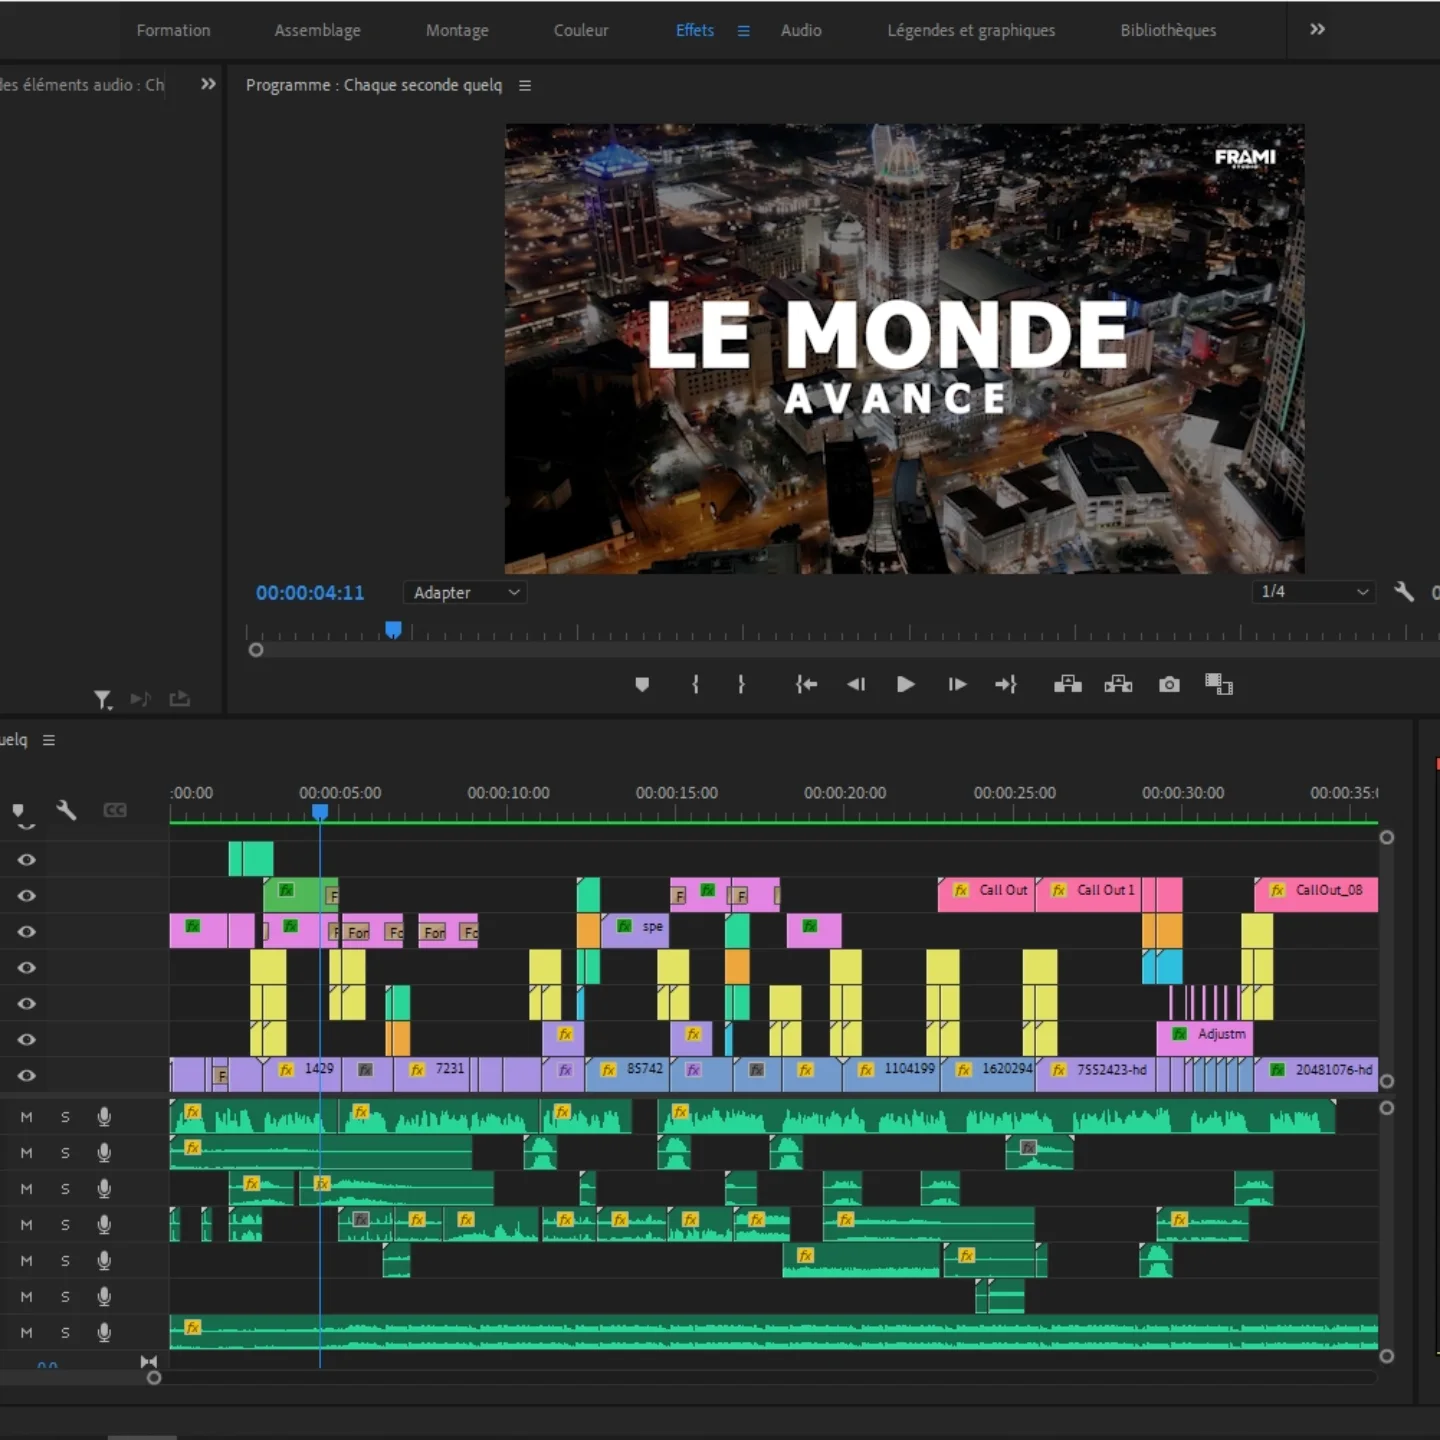Hide the video track containing Call Out clips
The image size is (1440, 1440).
(27, 896)
